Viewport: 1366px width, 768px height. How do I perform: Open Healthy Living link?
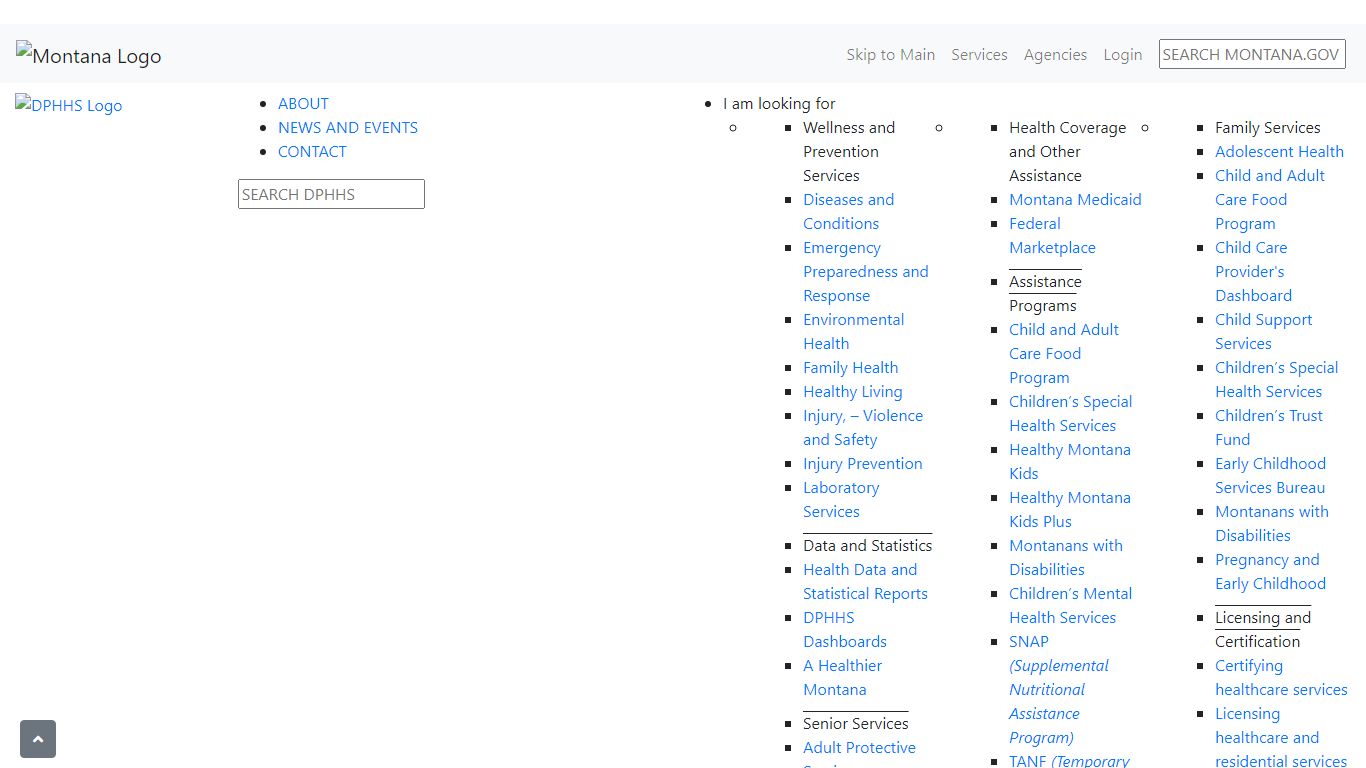tap(852, 391)
